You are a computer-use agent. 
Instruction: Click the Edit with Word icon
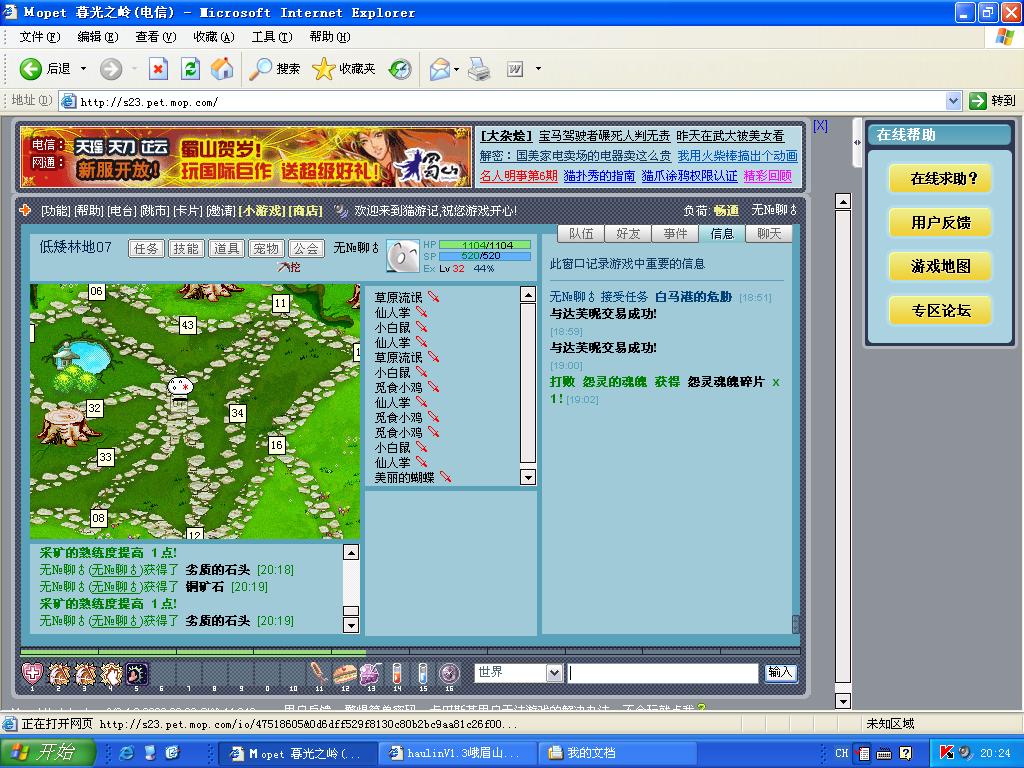point(515,69)
